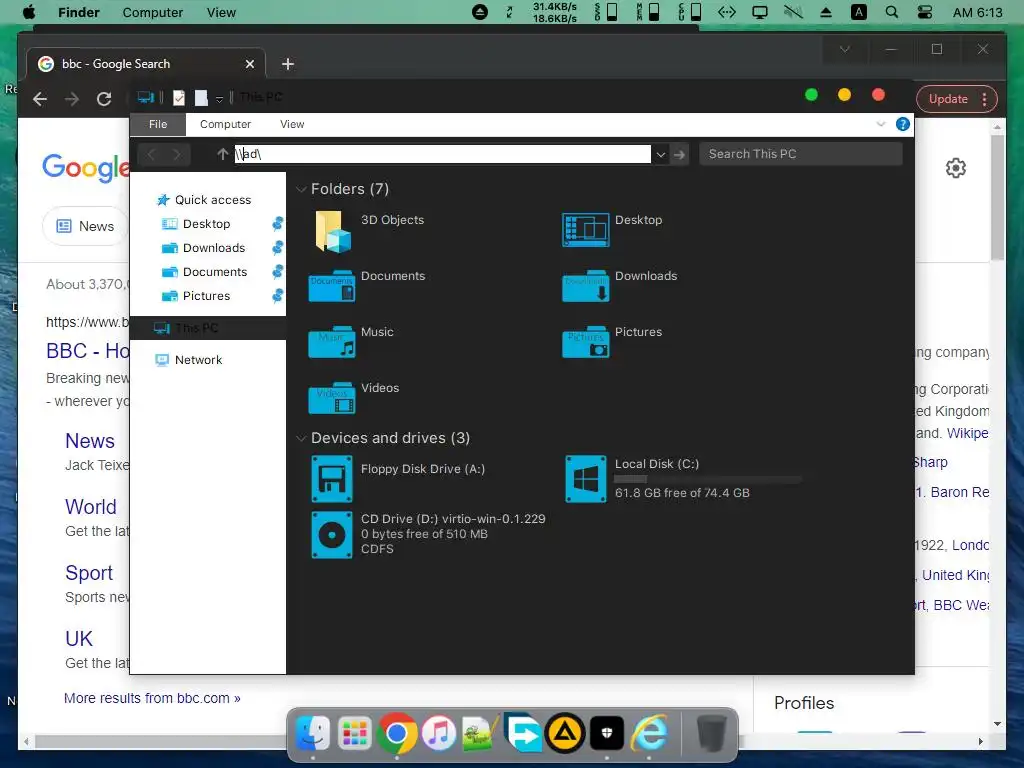This screenshot has height=768, width=1024.
Task: Open the Videos folder icon
Action: (x=332, y=398)
